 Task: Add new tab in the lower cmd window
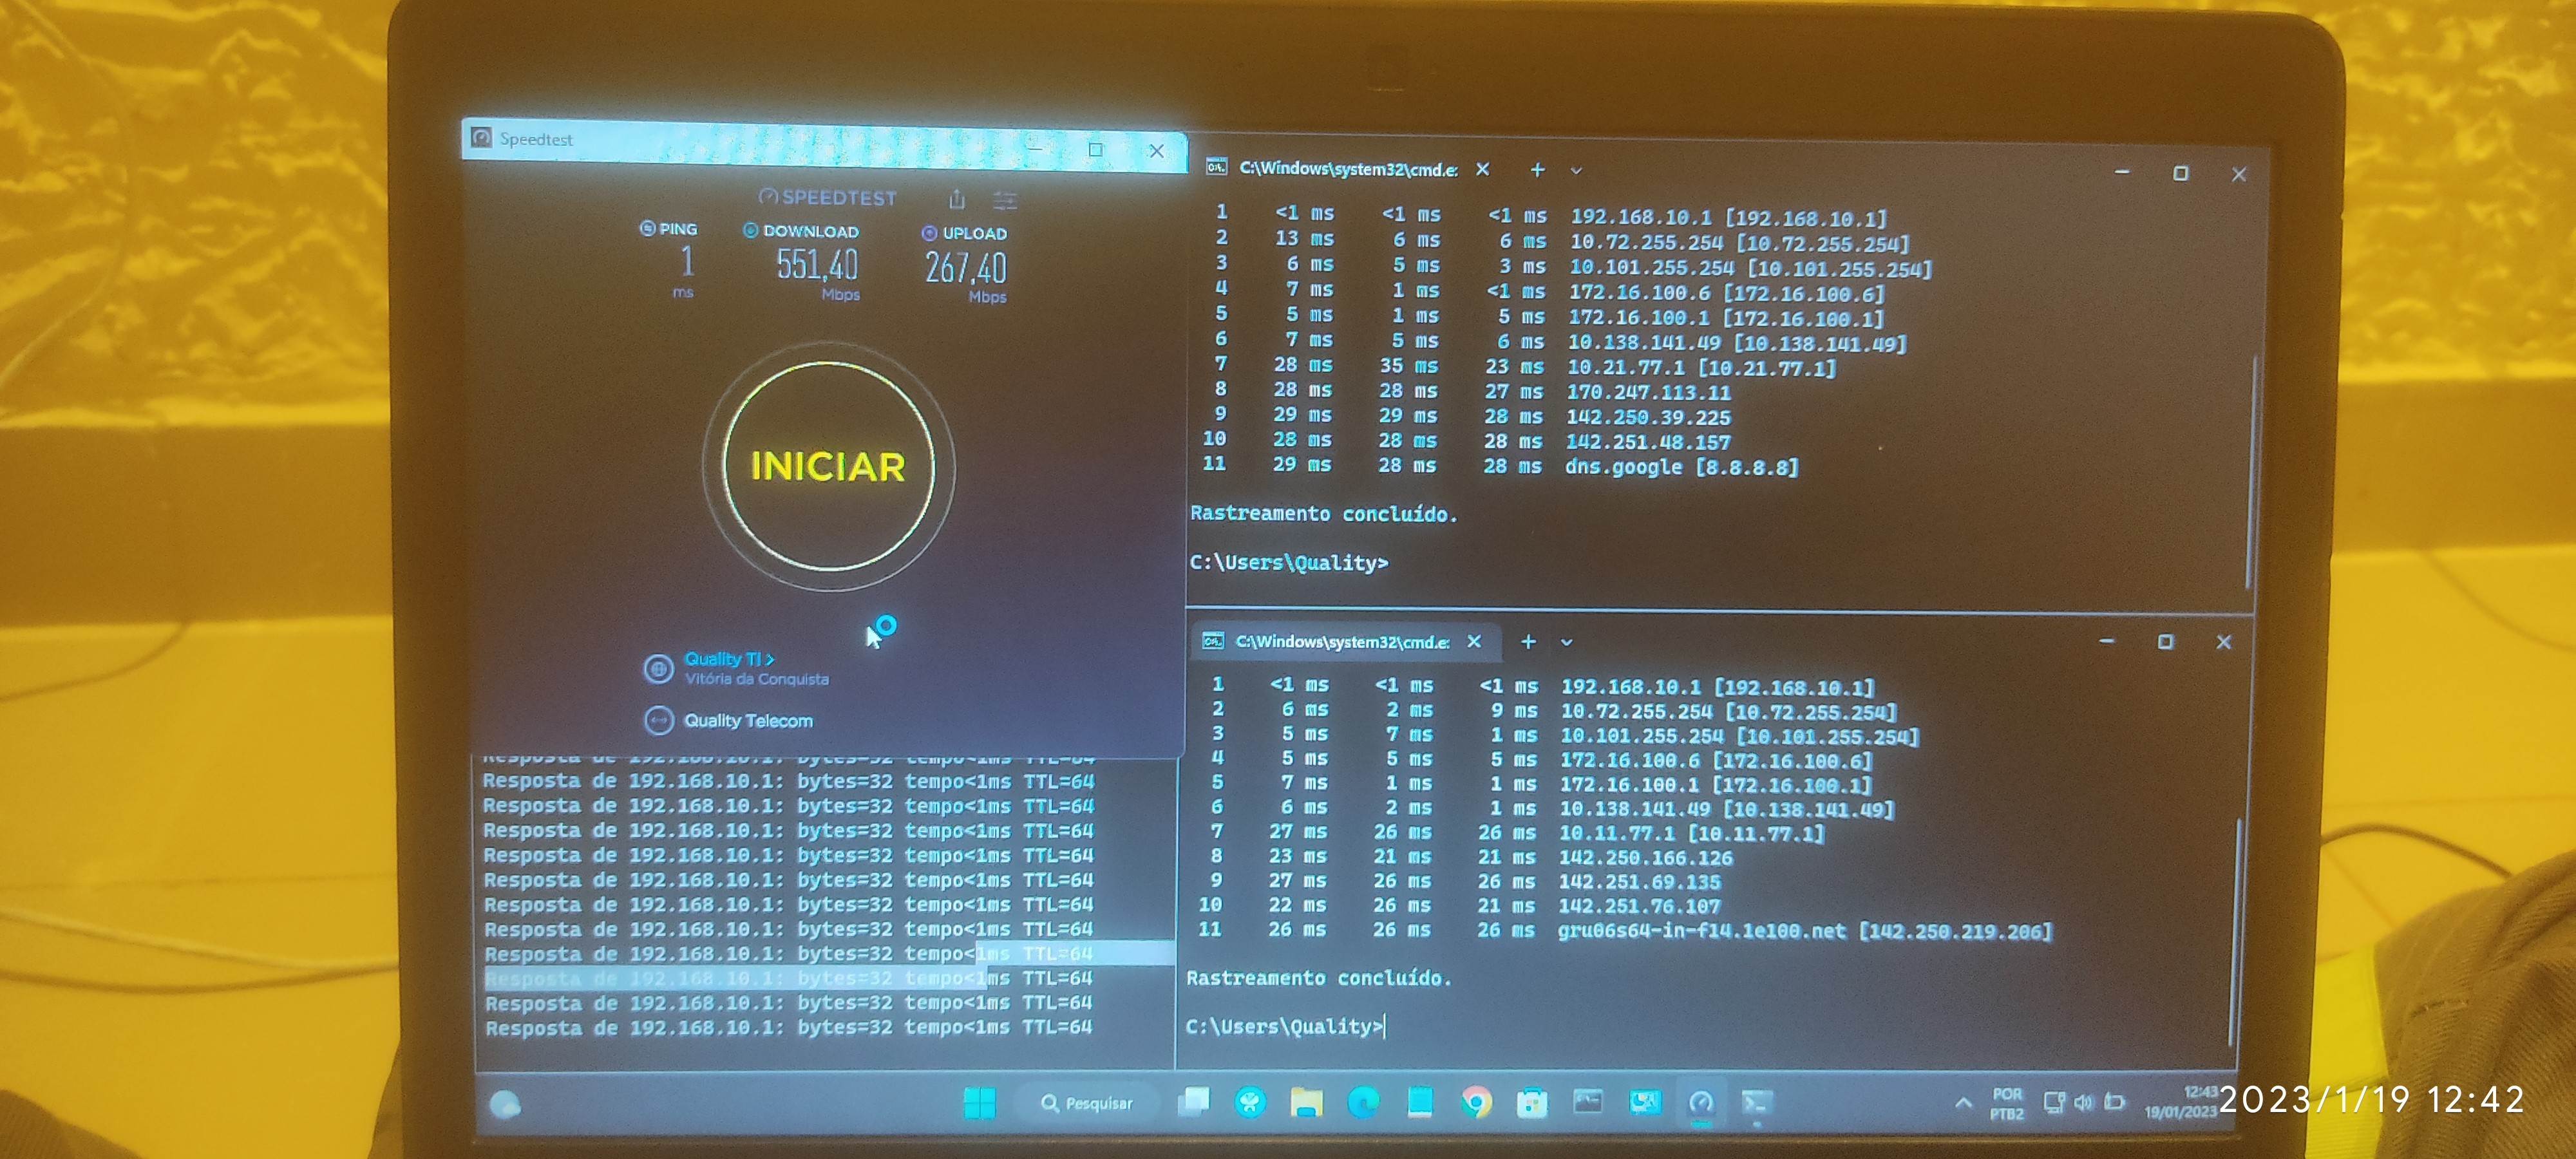(1528, 642)
